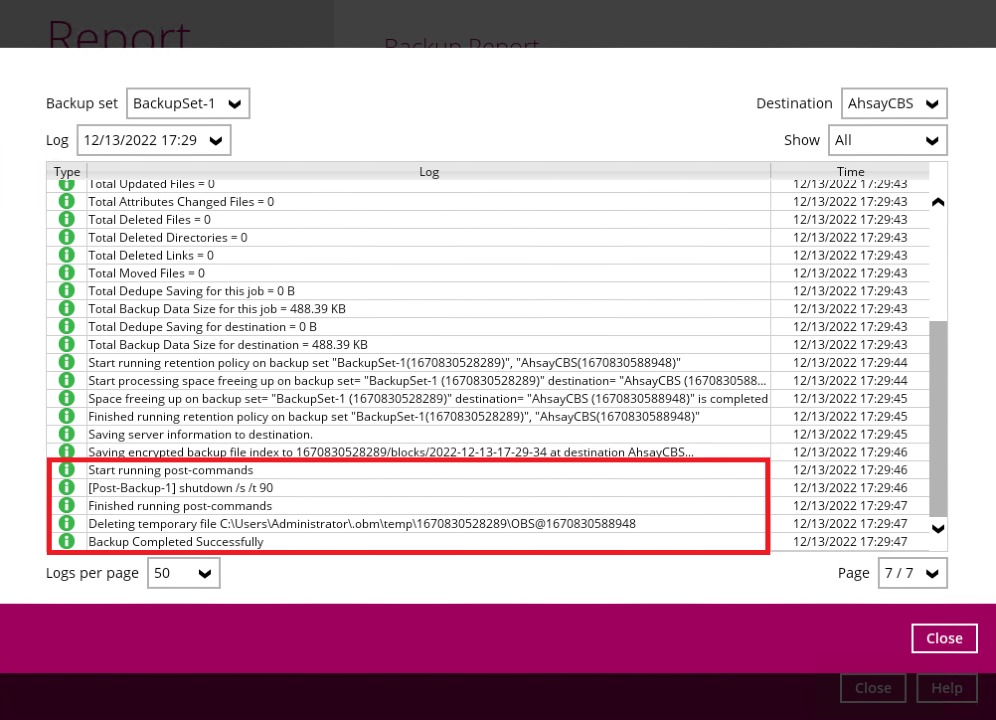Click info icon next to 'Total Deleted Files = 0'

[x=67, y=219]
